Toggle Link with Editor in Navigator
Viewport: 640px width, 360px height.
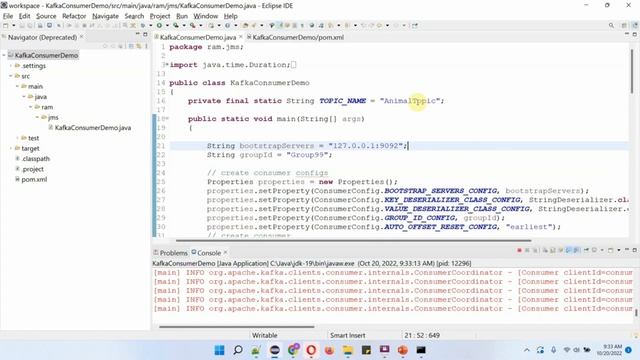pyautogui.click(x=139, y=46)
